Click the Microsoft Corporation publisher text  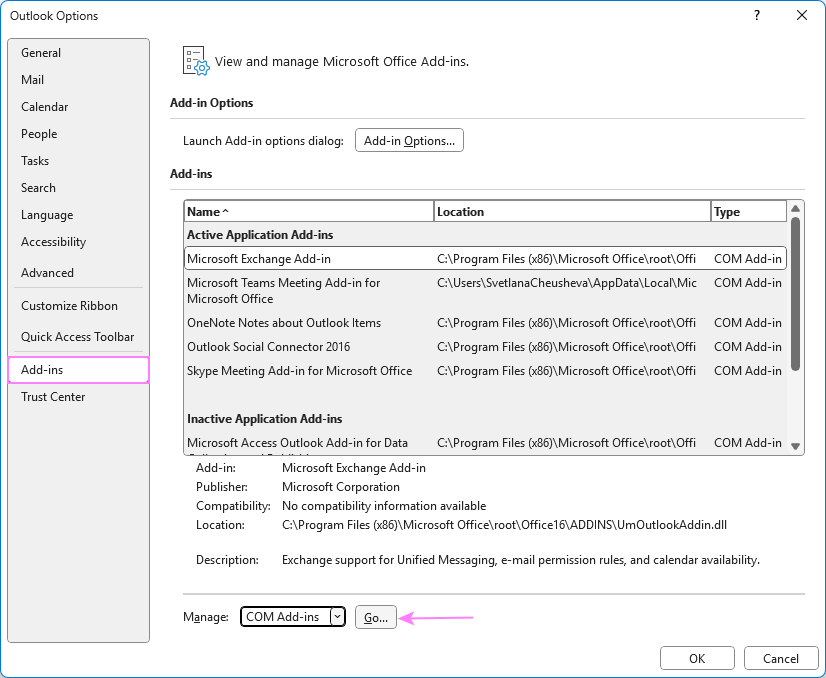(x=341, y=487)
